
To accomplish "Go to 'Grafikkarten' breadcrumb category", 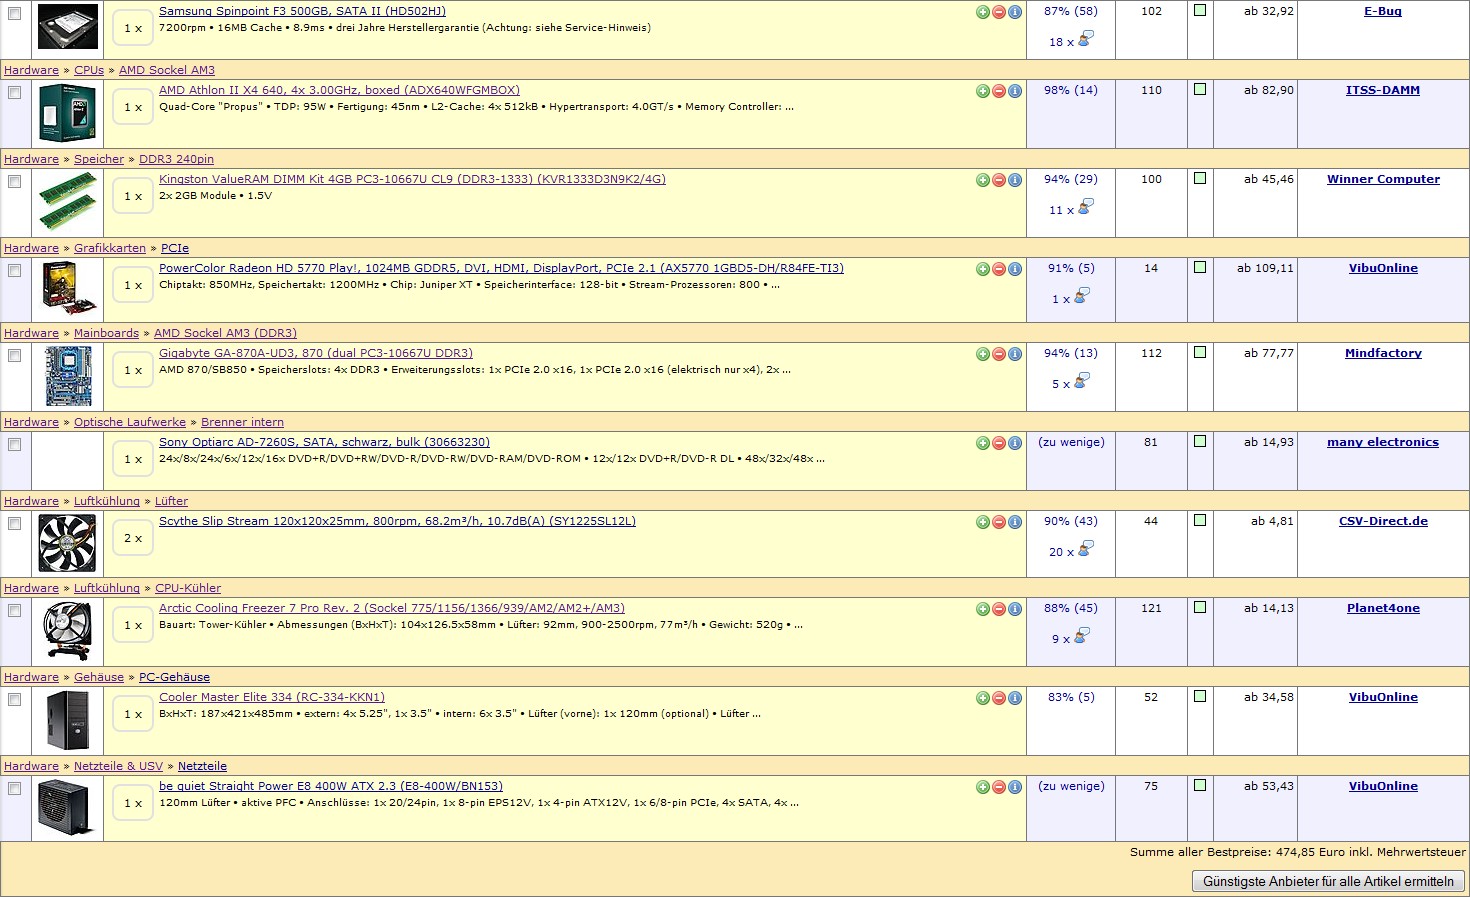I will (110, 248).
